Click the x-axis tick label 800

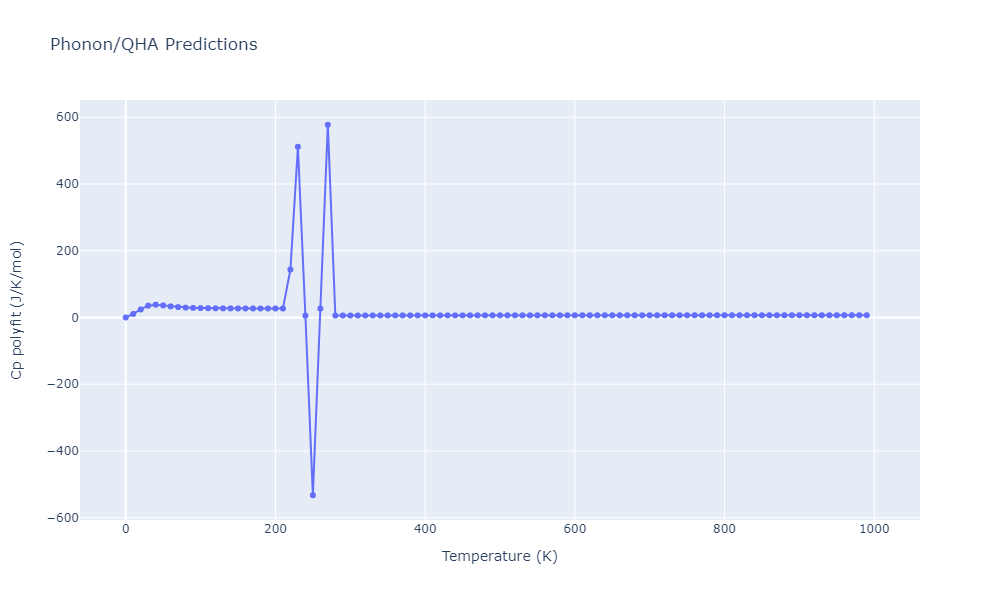tap(724, 528)
